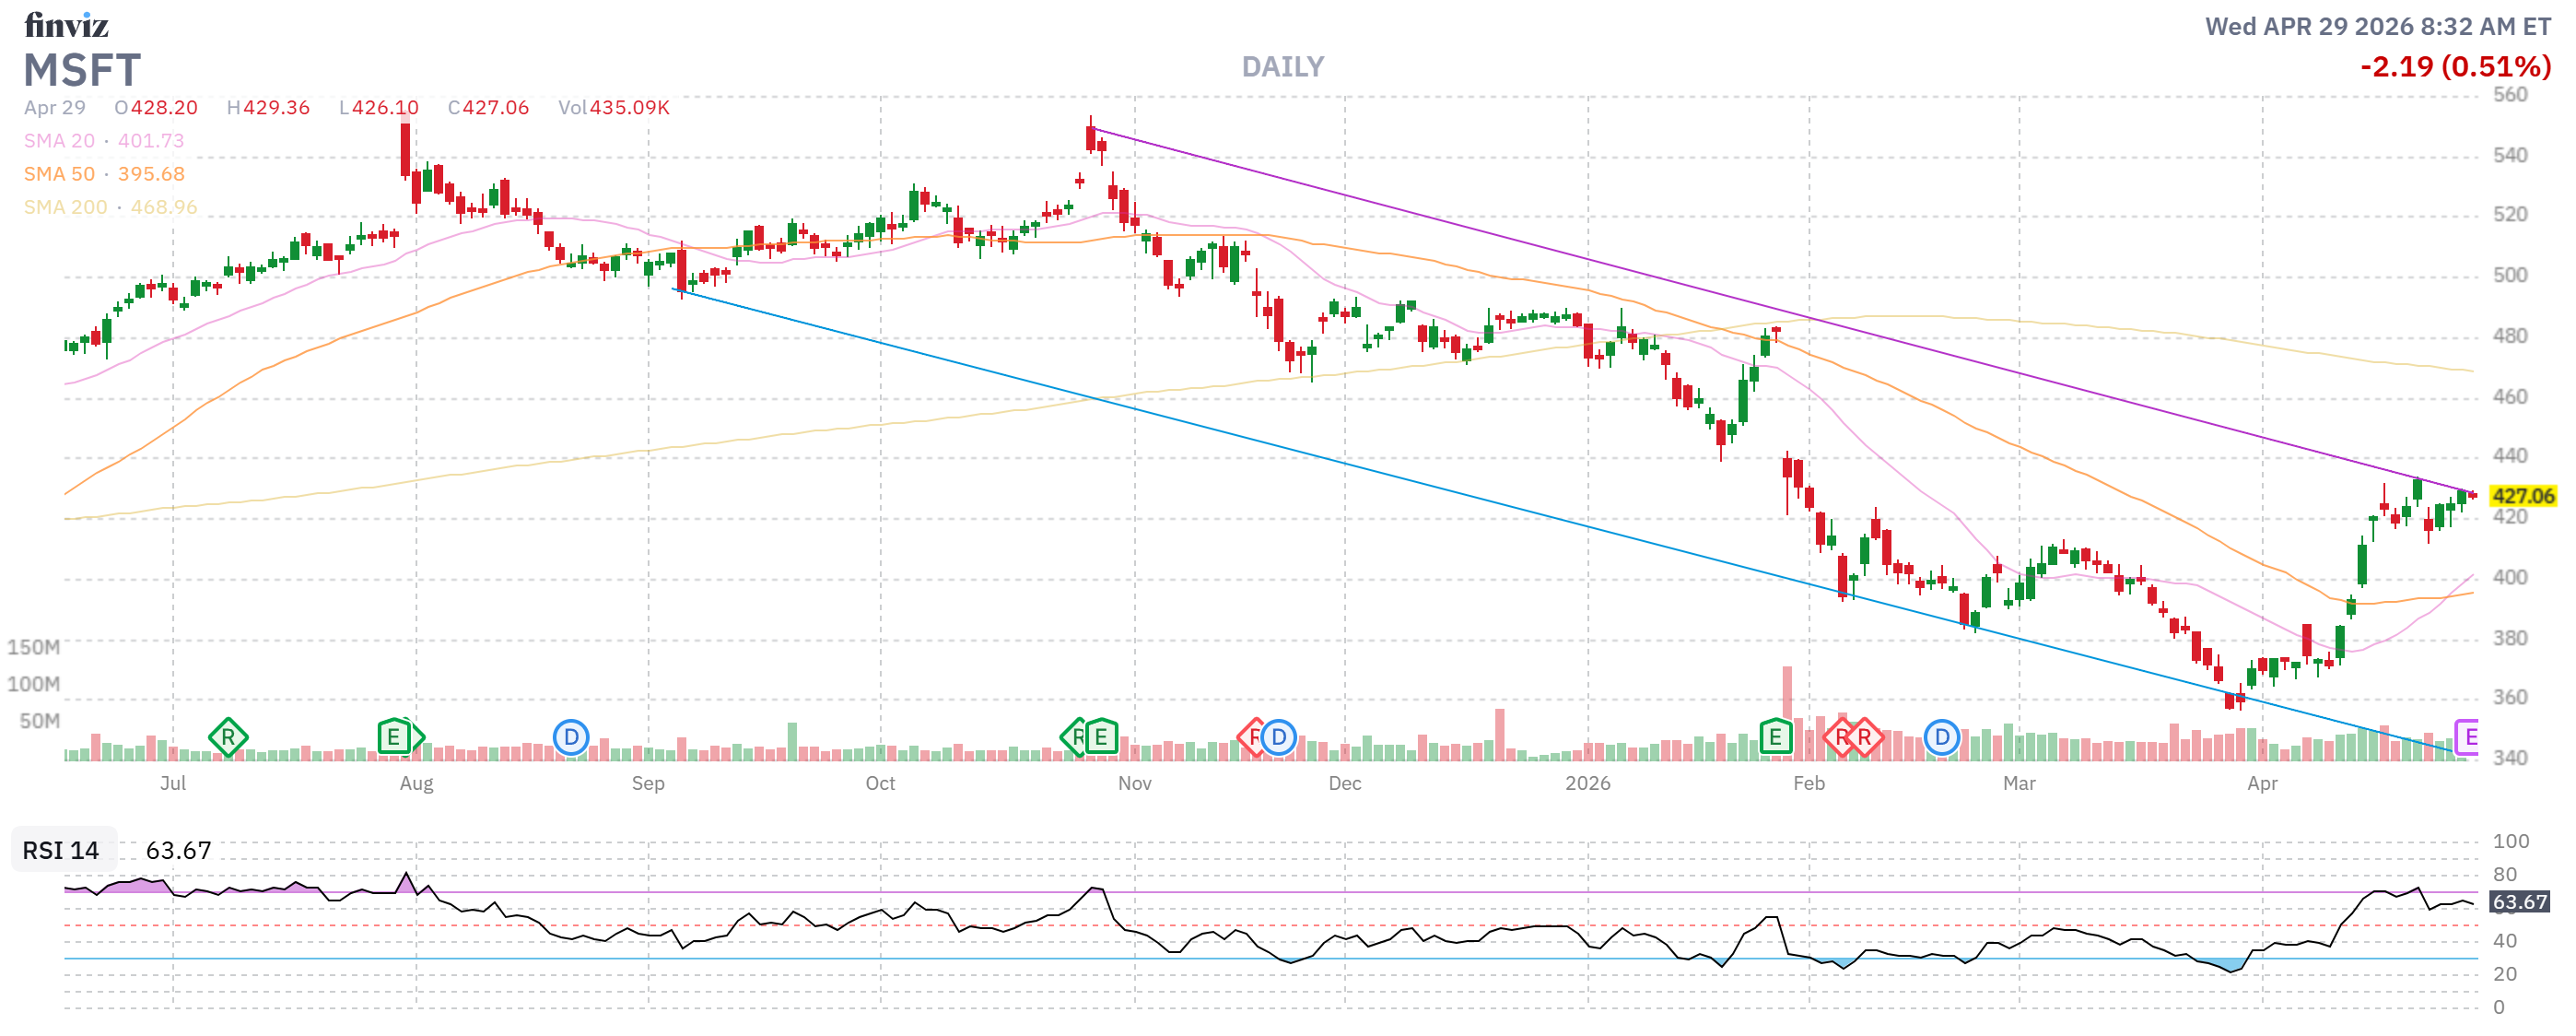Click the leftmost red R marker after Feb
This screenshot has height=1036, width=2576.
pos(1842,738)
